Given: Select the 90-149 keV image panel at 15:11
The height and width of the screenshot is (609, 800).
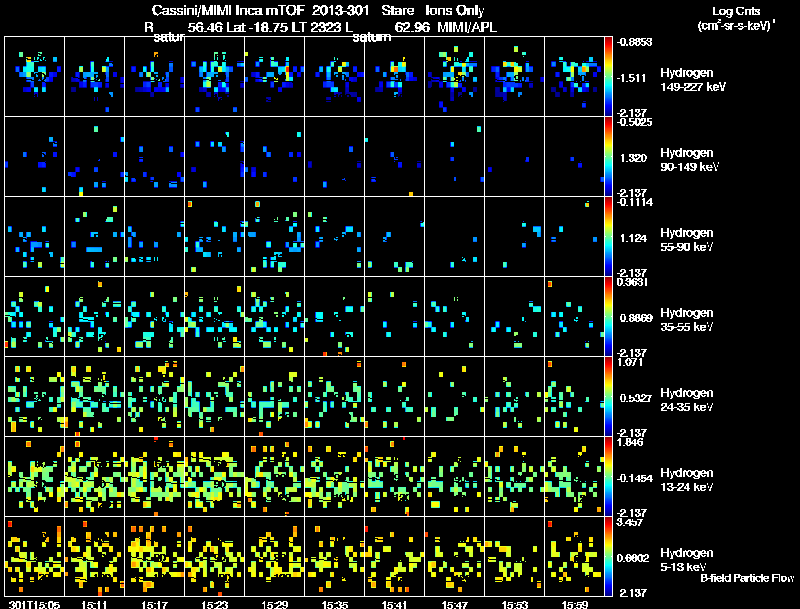Looking at the screenshot, I should tap(94, 157).
